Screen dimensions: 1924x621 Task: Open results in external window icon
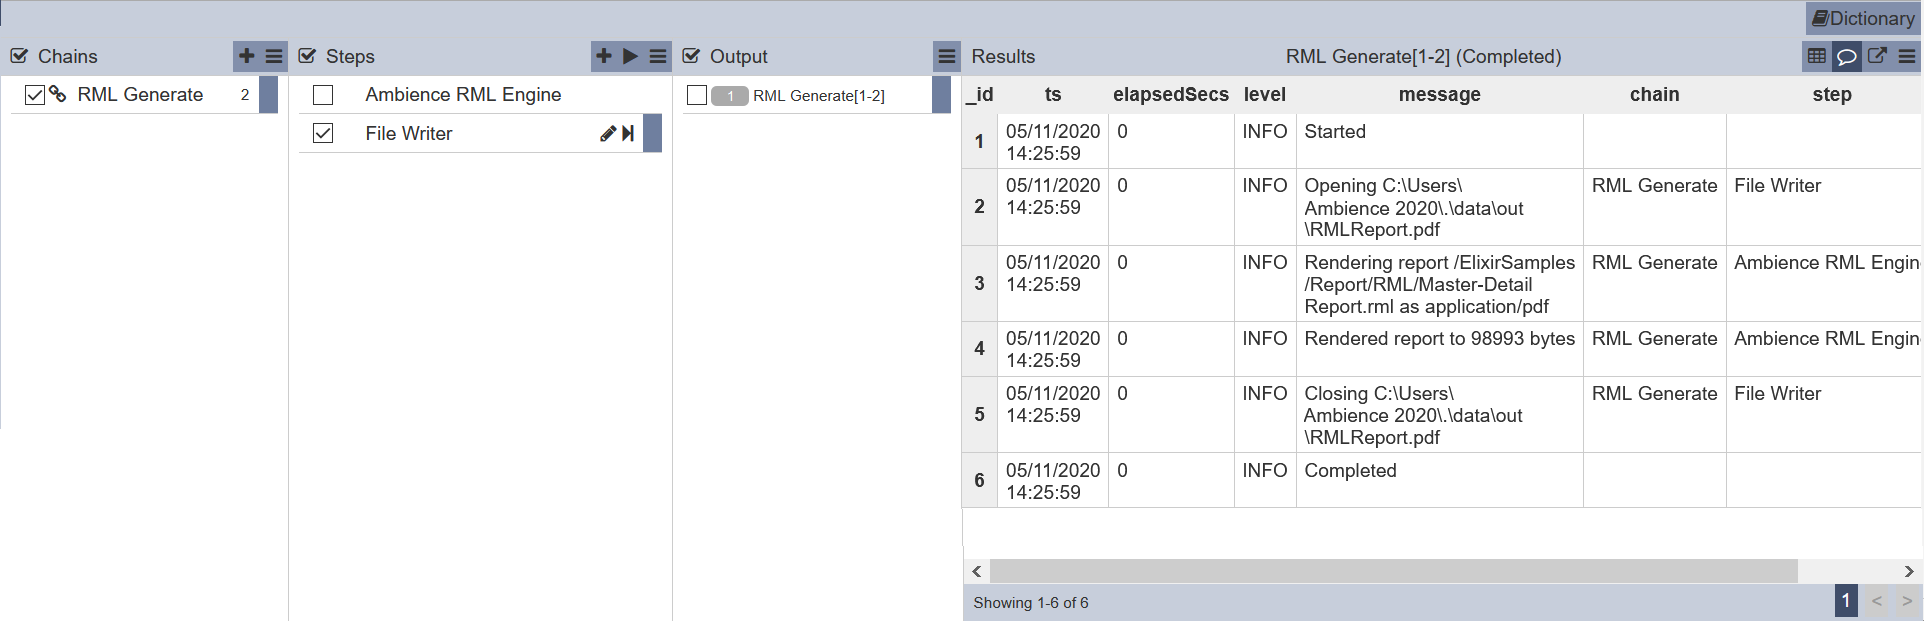(x=1877, y=56)
